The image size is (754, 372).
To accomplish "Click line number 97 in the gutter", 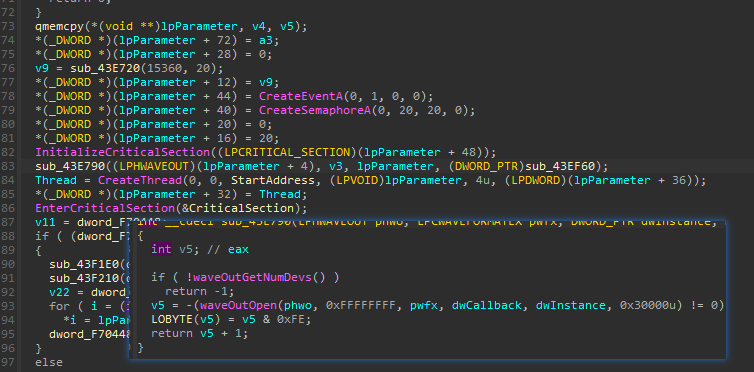I will pos(9,361).
